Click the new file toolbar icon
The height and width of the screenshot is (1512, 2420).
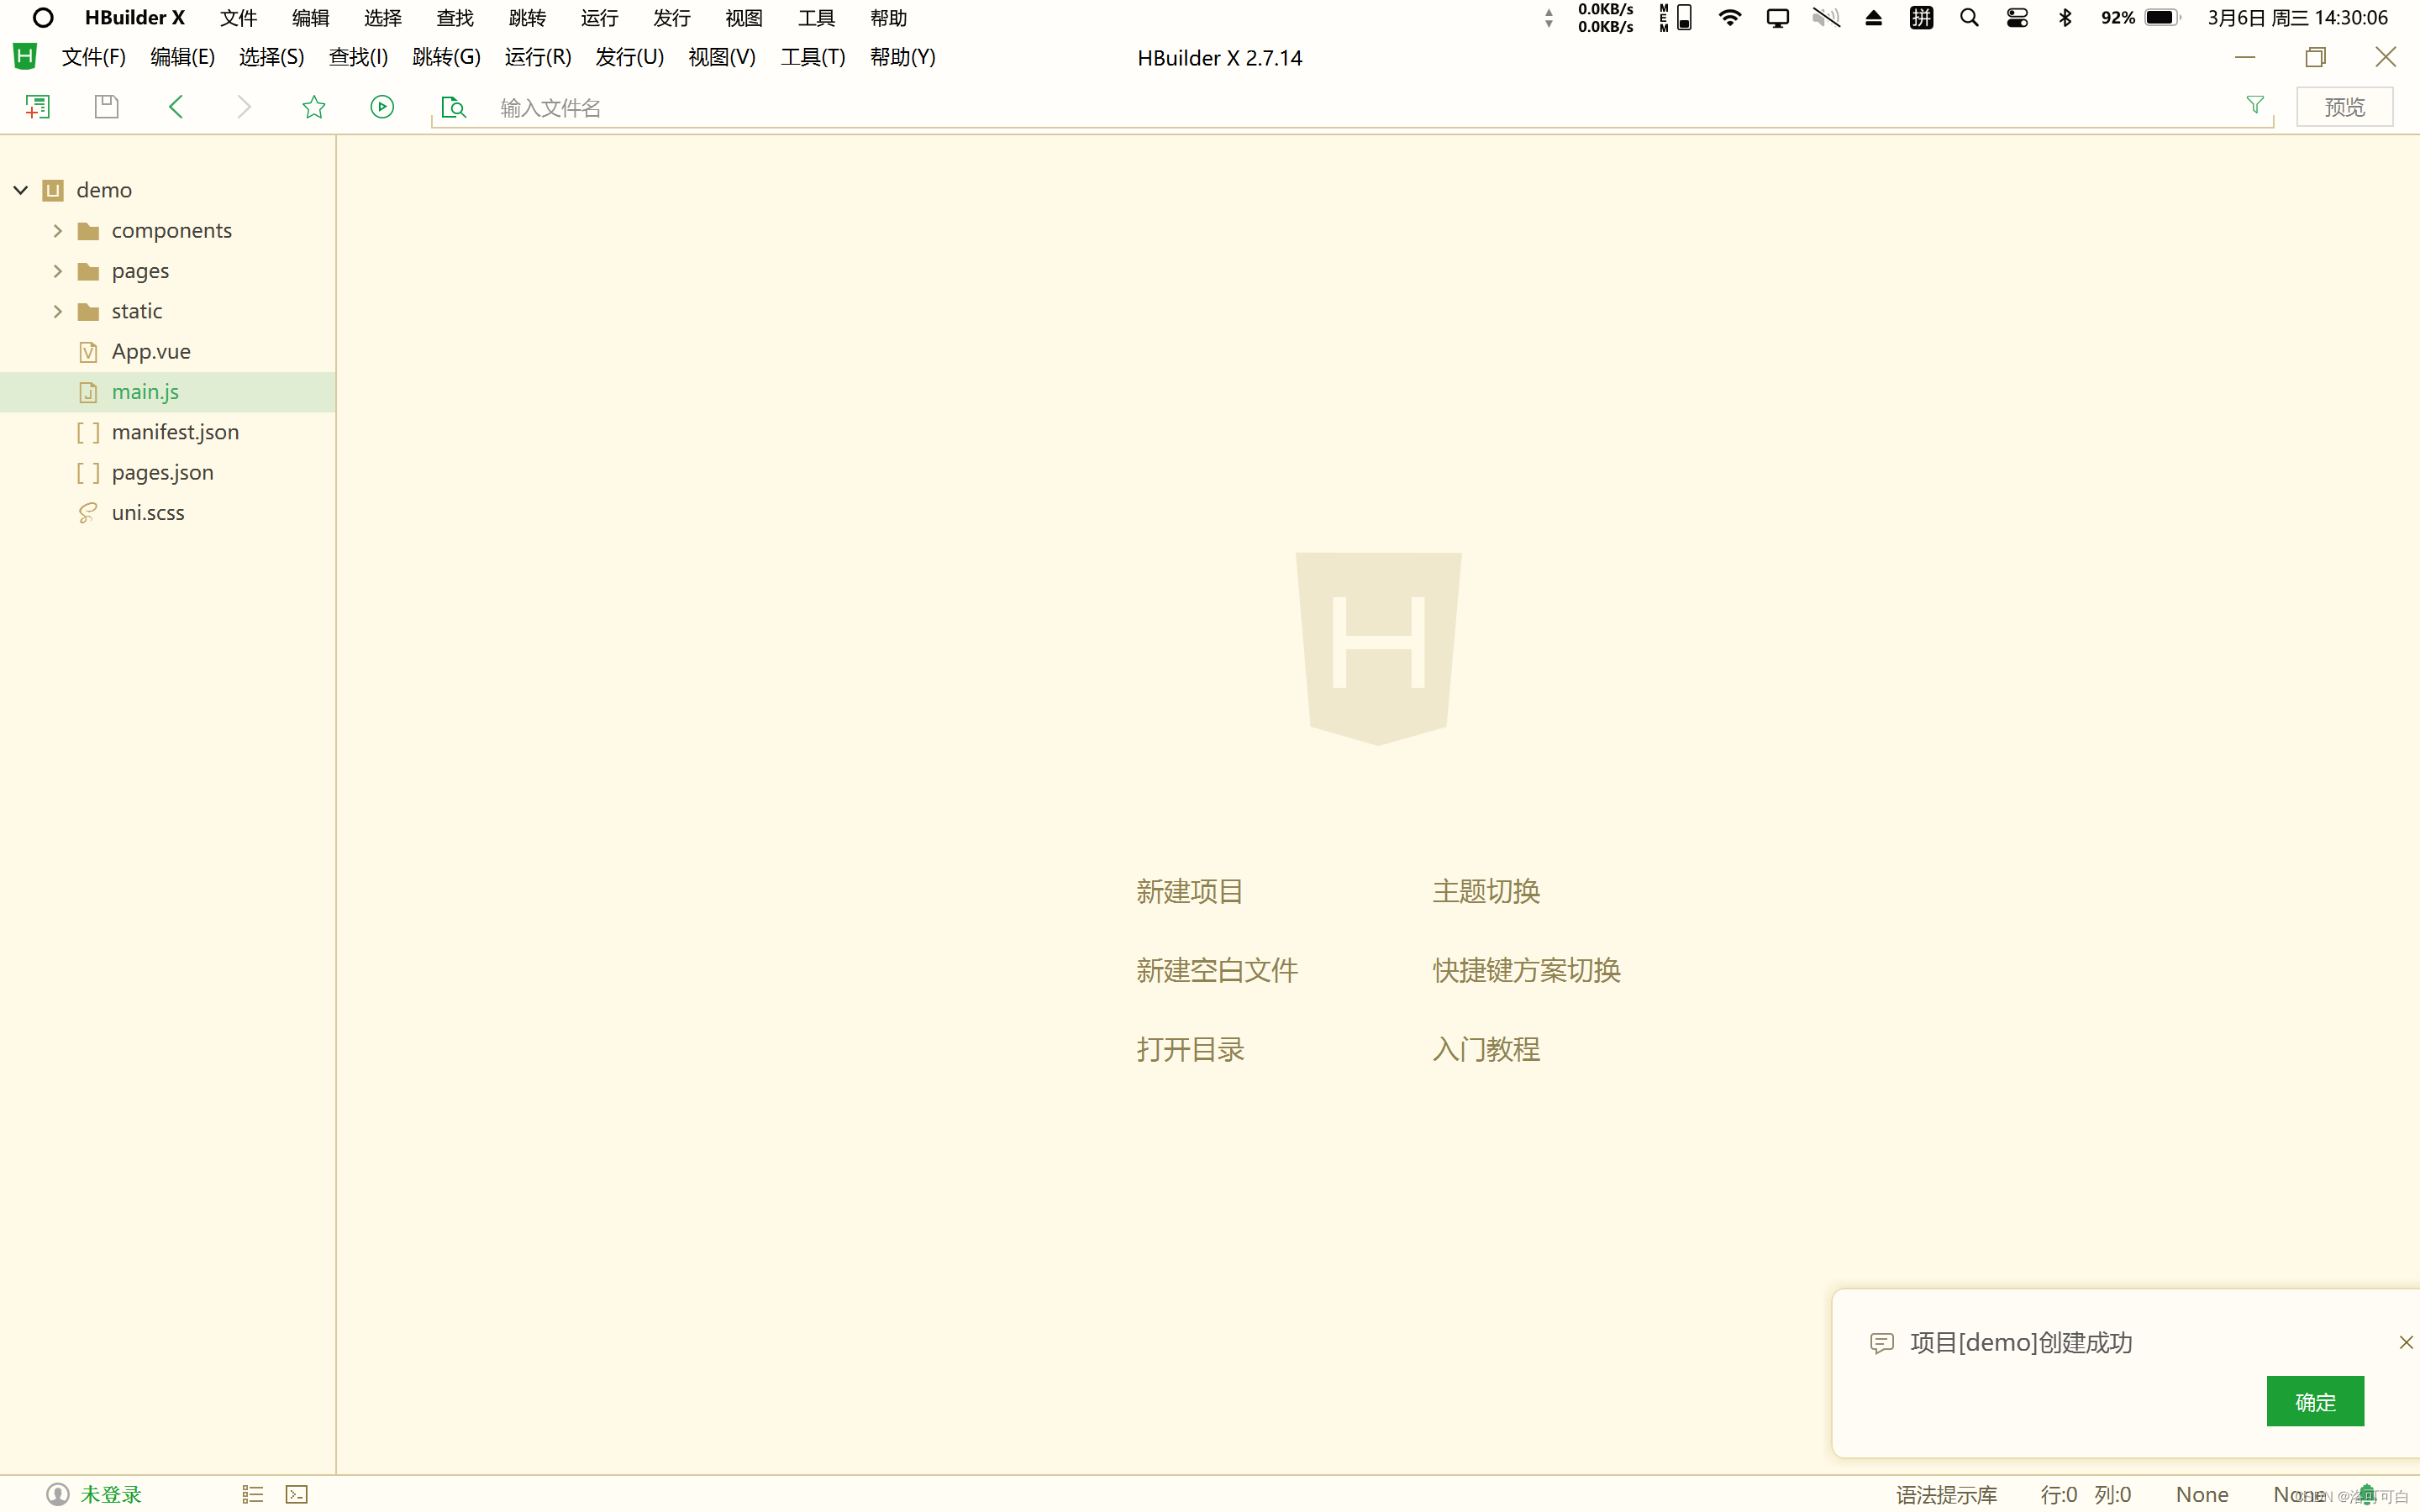click(x=37, y=107)
